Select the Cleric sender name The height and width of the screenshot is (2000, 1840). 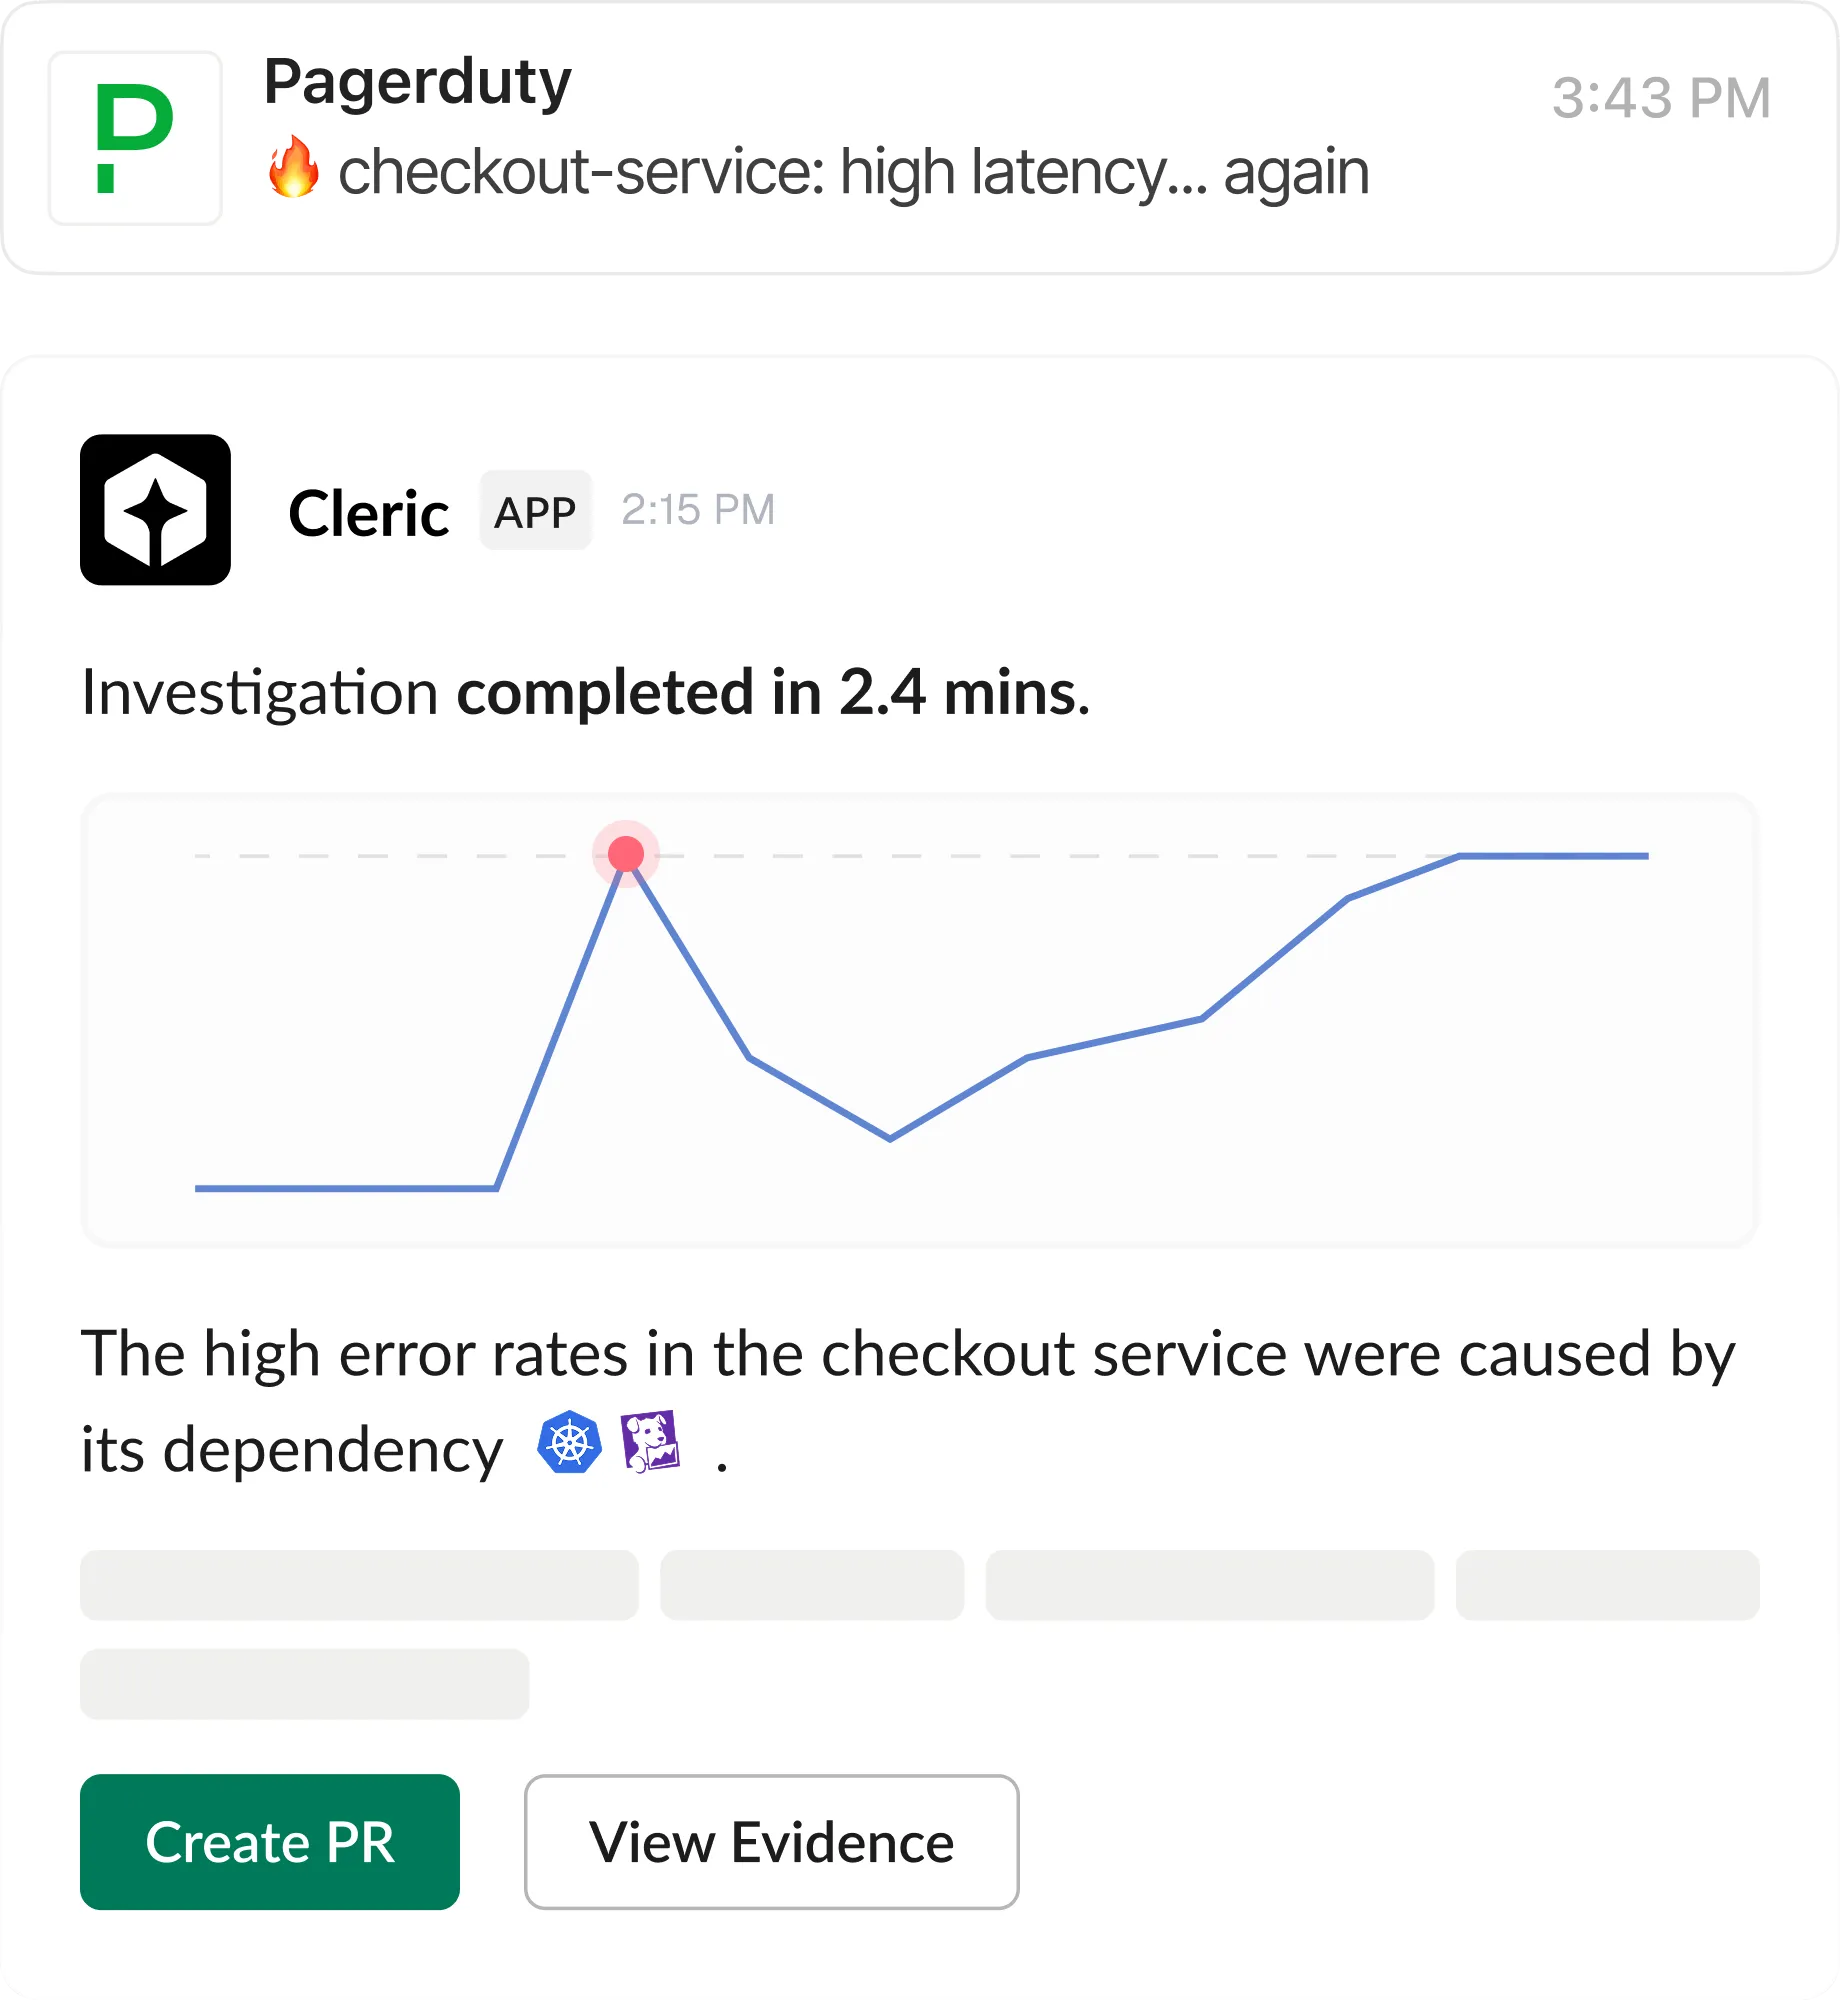coord(368,514)
